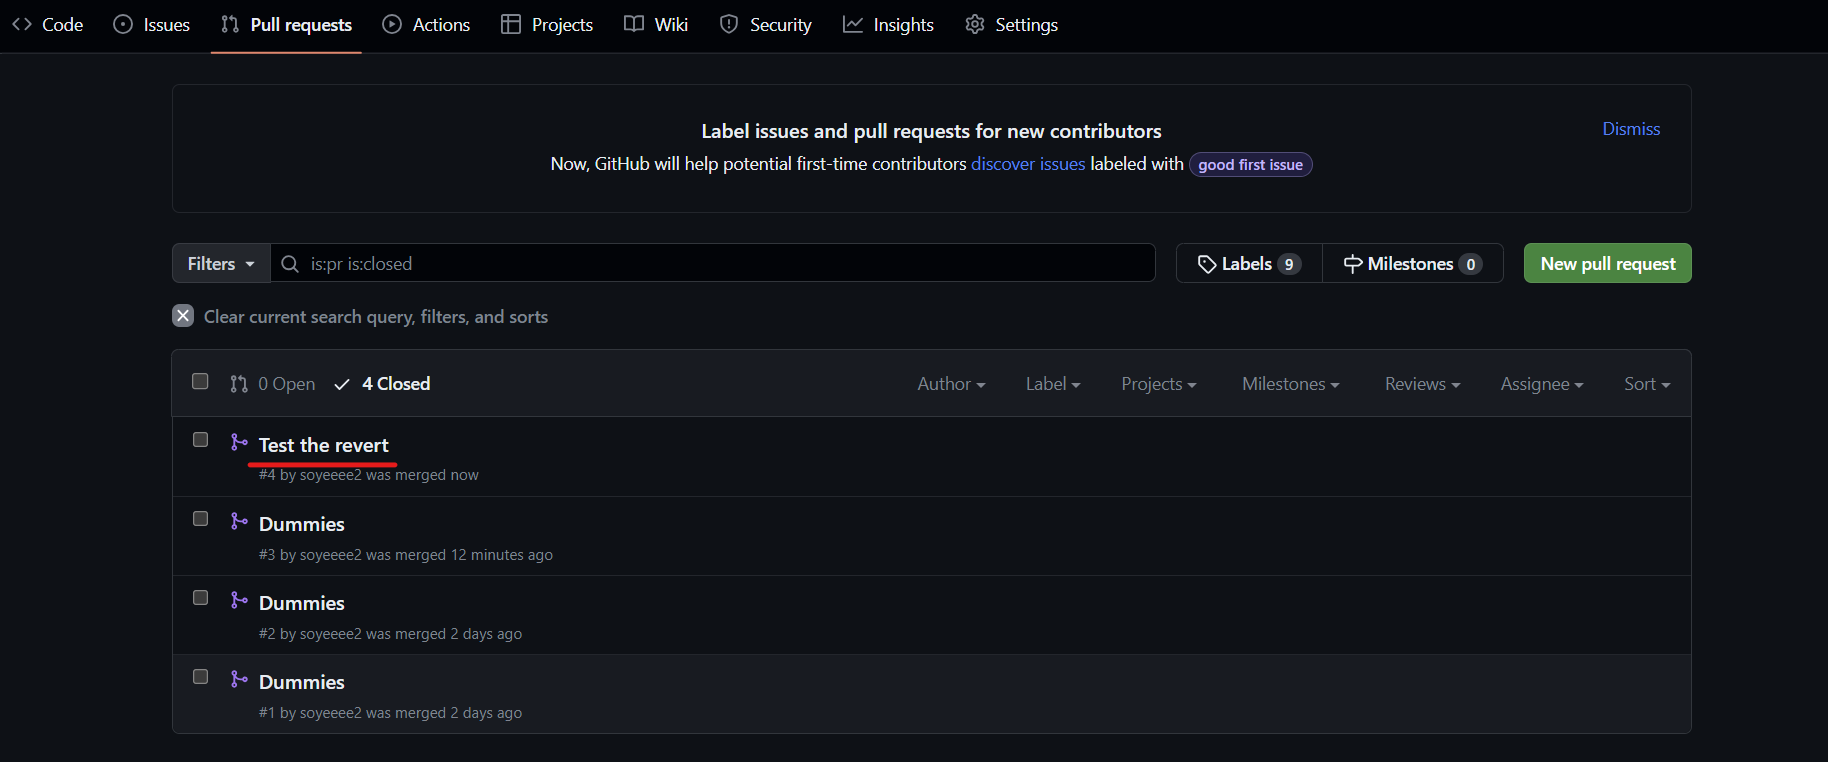The width and height of the screenshot is (1828, 762).
Task: Check the box for PR #1 Dummies
Action: [x=200, y=677]
